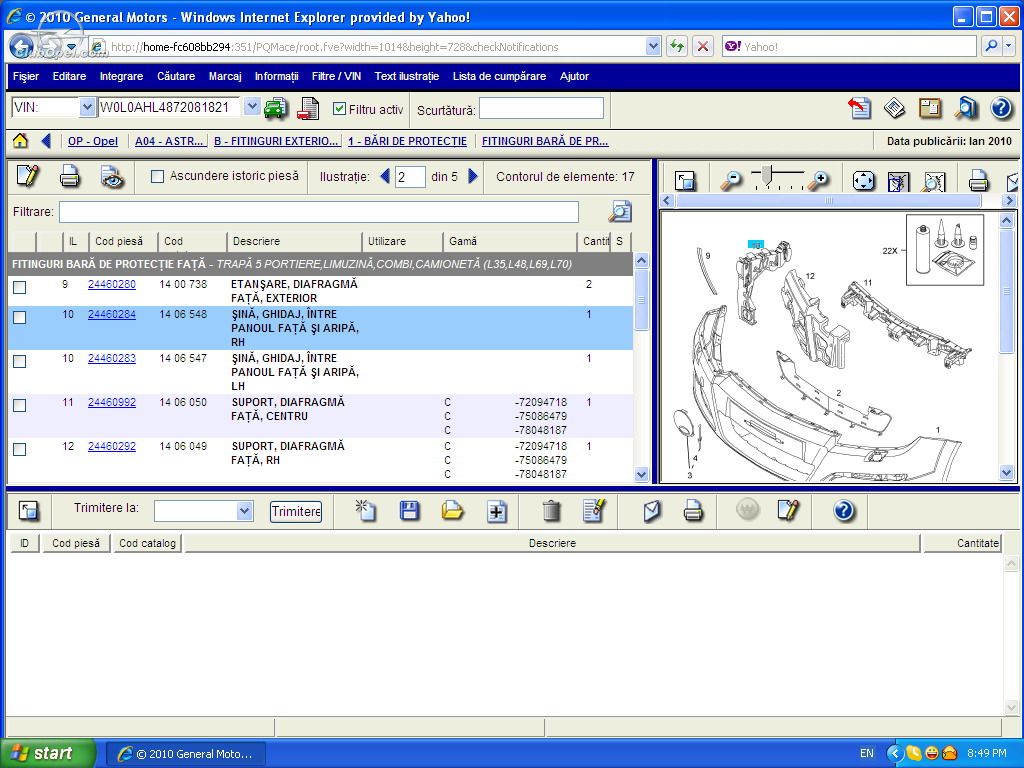
Task: Open the Trimitere la dropdown
Action: click(x=244, y=511)
